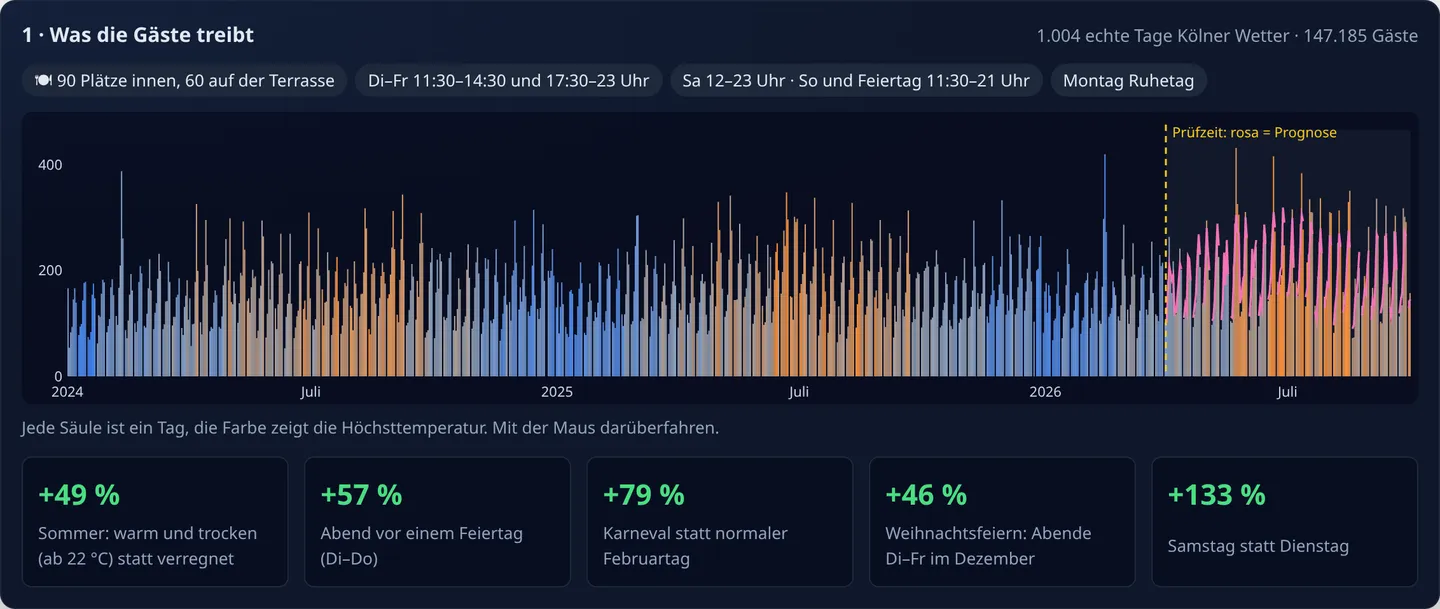Click the 2026 x-axis label
This screenshot has width=1440, height=609.
tap(1045, 392)
